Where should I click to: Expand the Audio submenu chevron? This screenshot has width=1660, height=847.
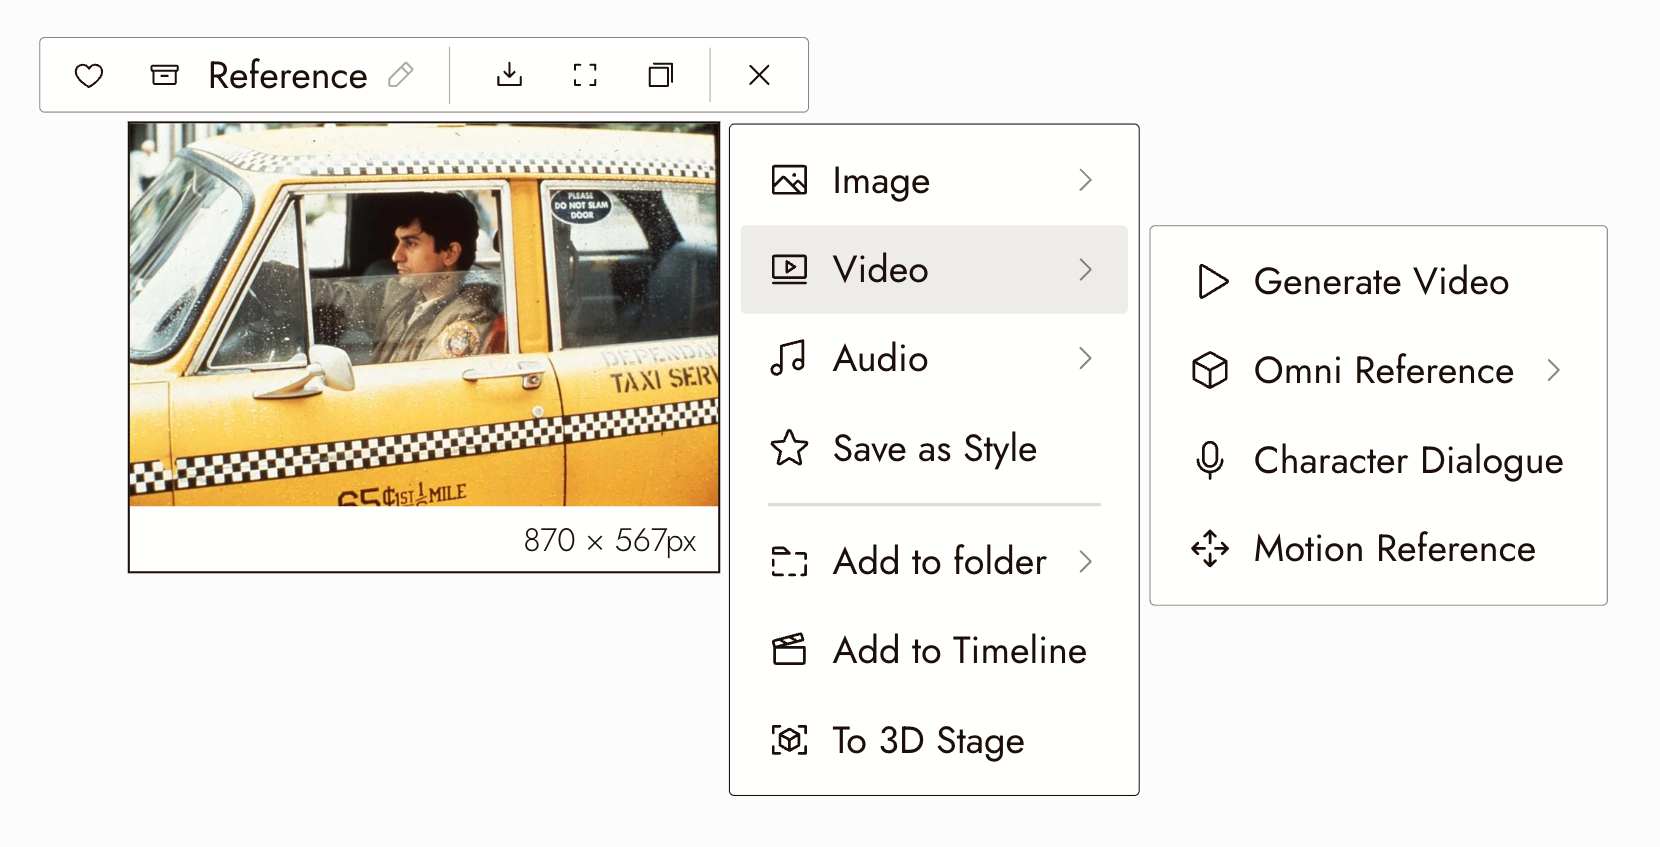click(x=1085, y=358)
